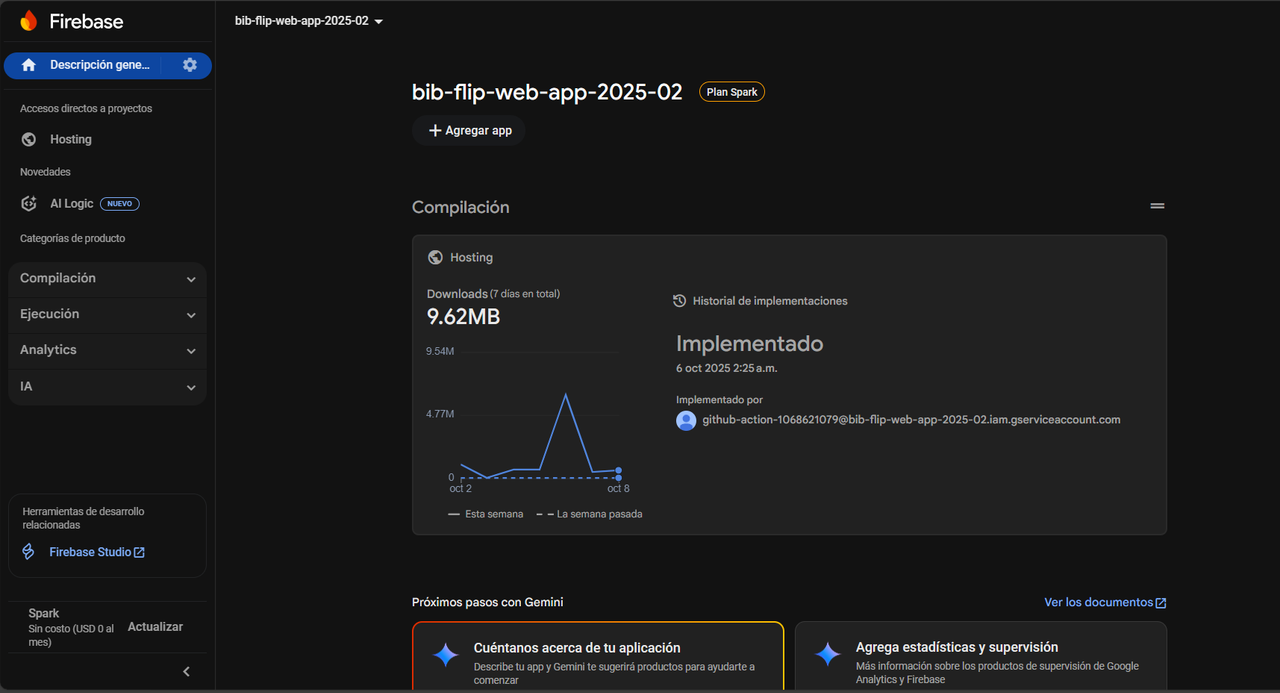Click the La semana pasada legend entry

click(589, 514)
